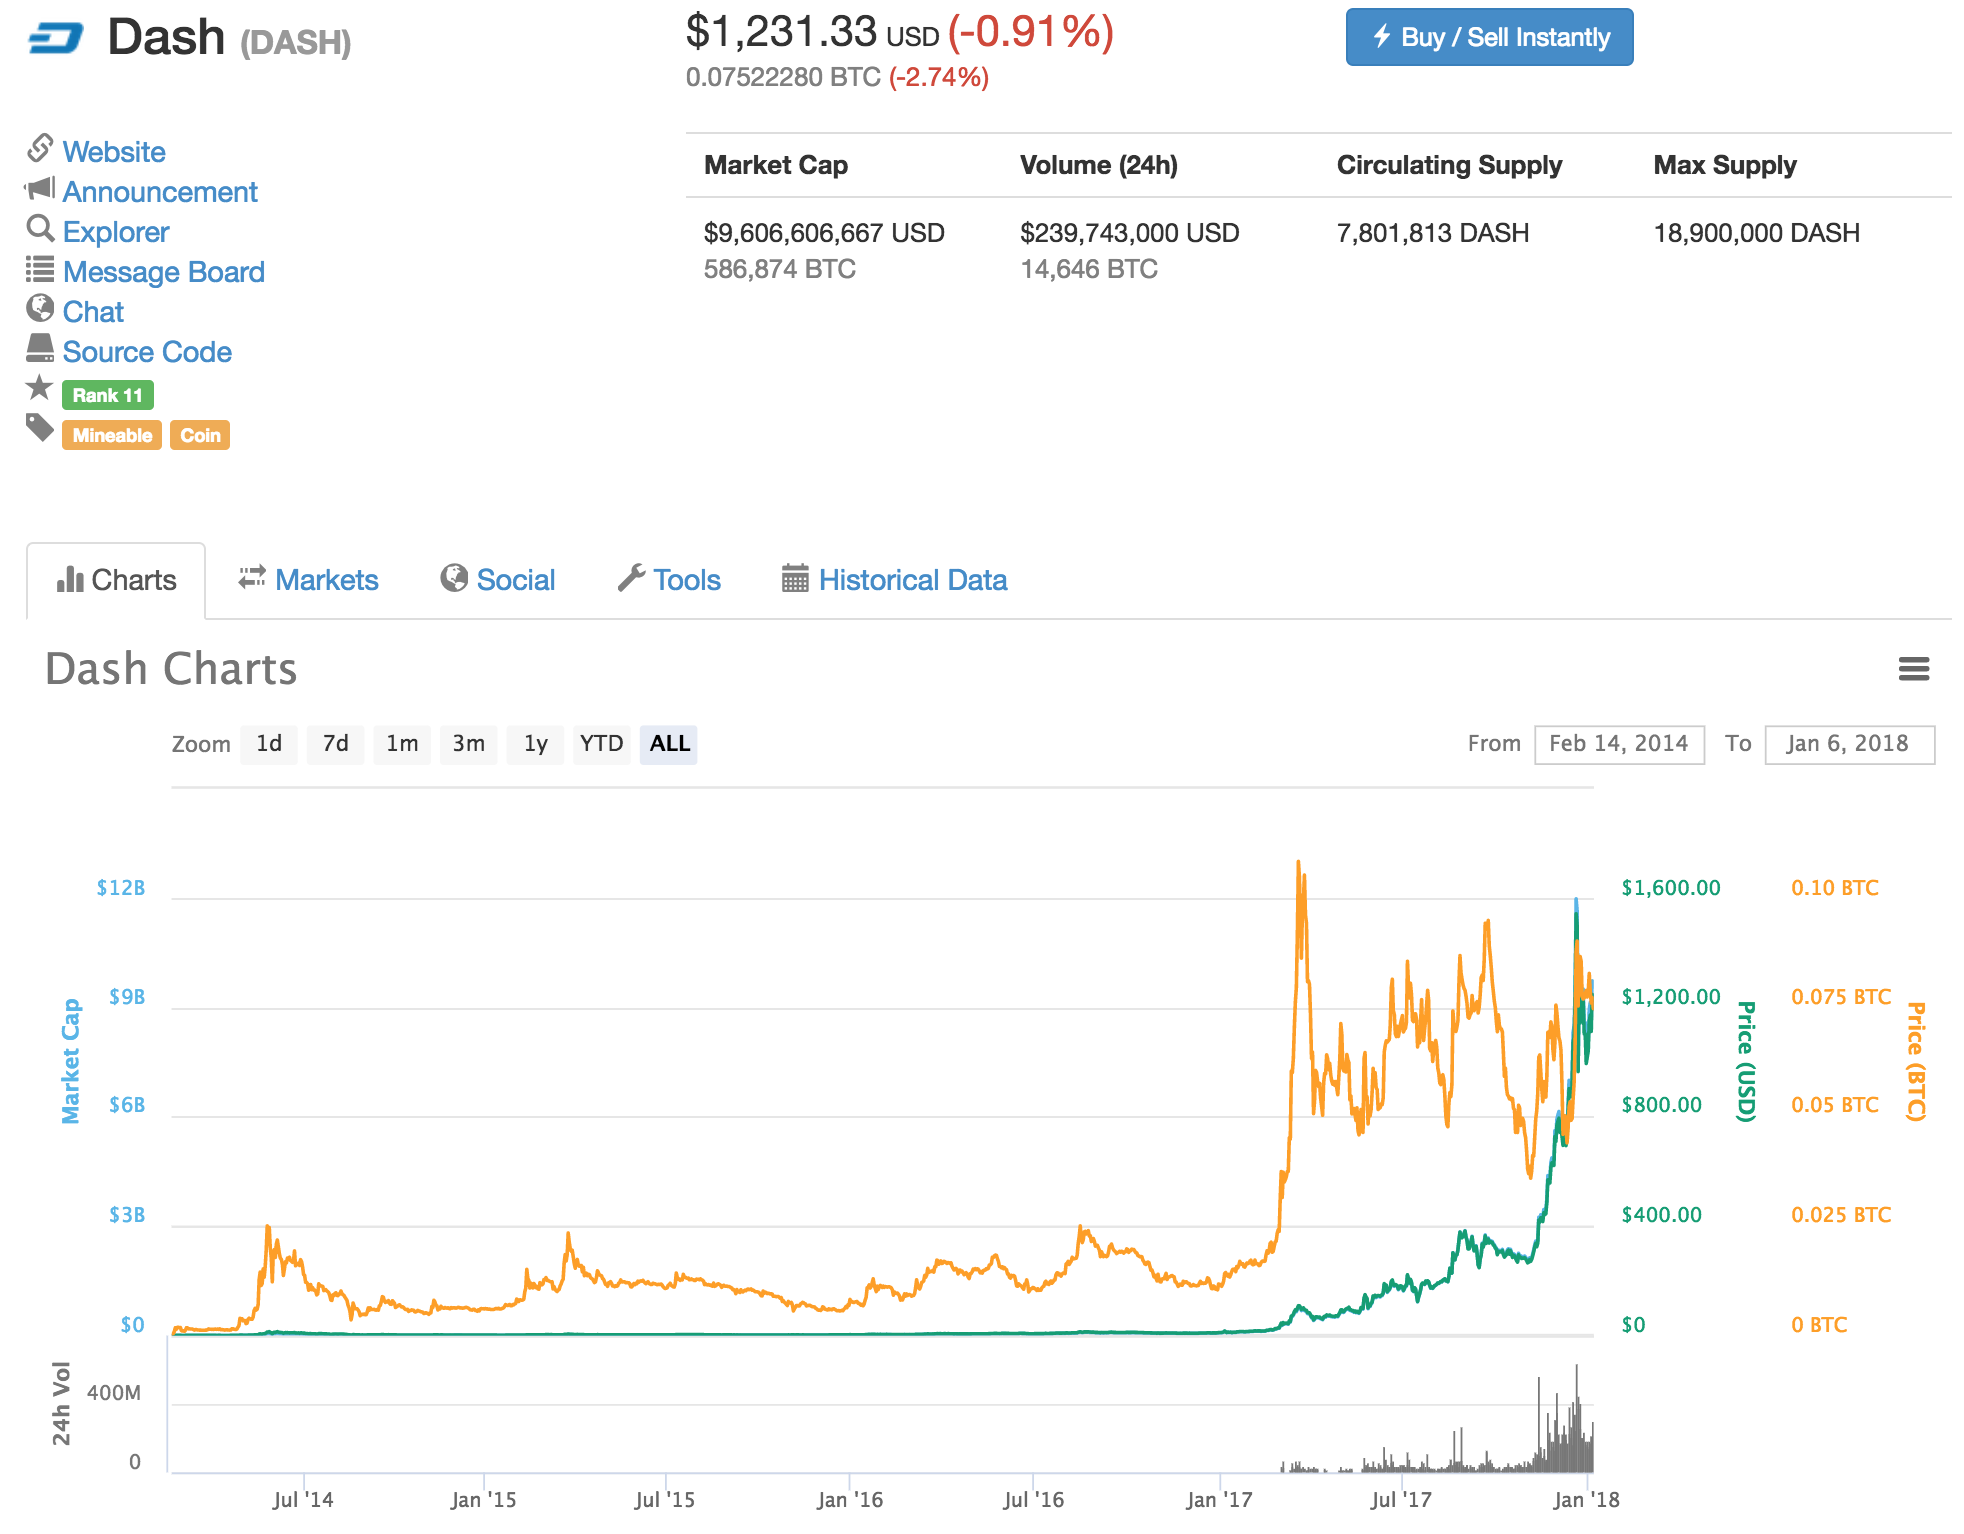Image resolution: width=1964 pixels, height=1534 pixels.
Task: Switch to the Tools tab
Action: 669,580
